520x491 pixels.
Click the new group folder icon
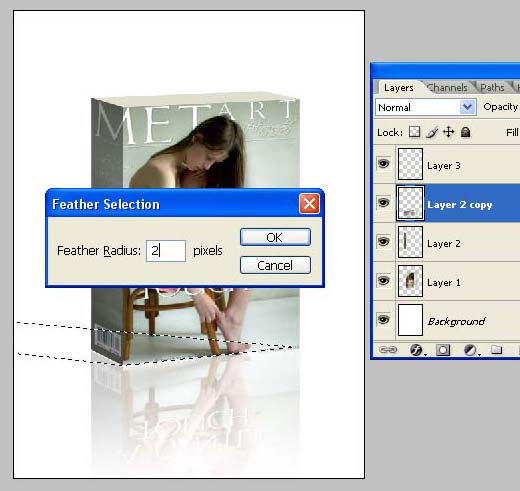click(x=497, y=349)
